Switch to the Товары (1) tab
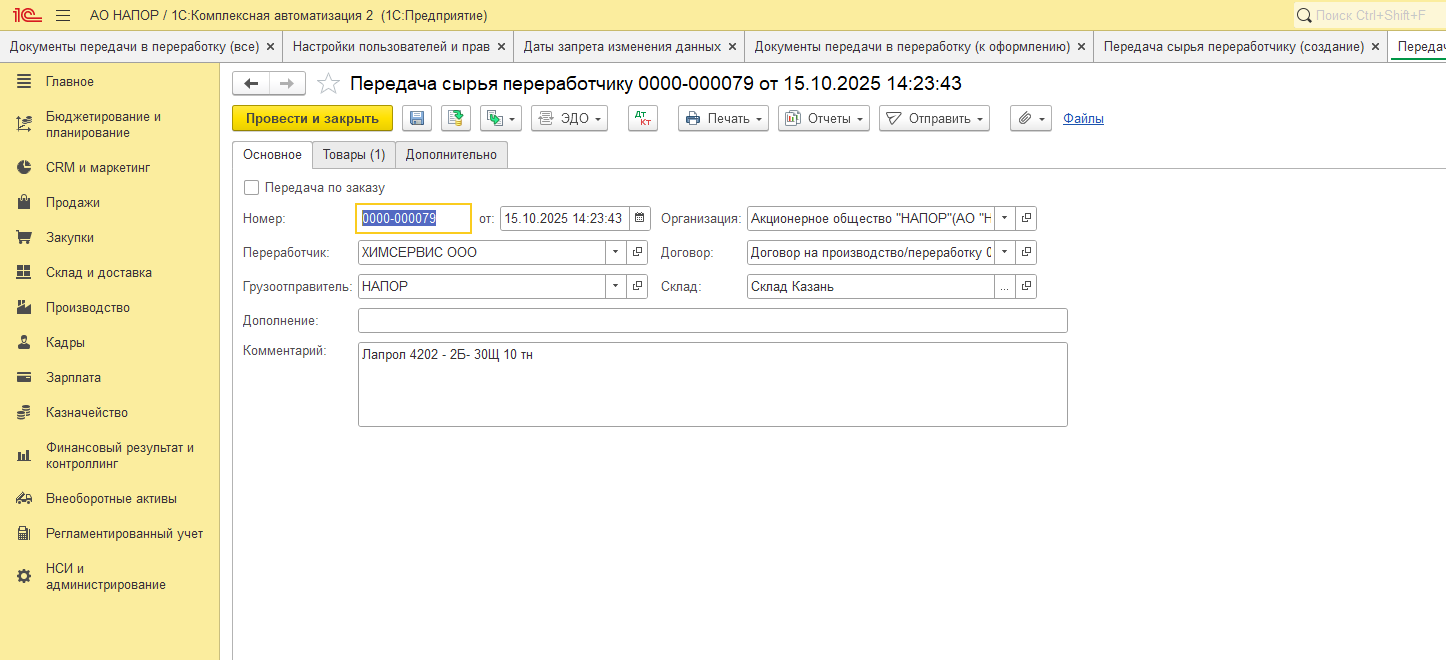 tap(353, 155)
